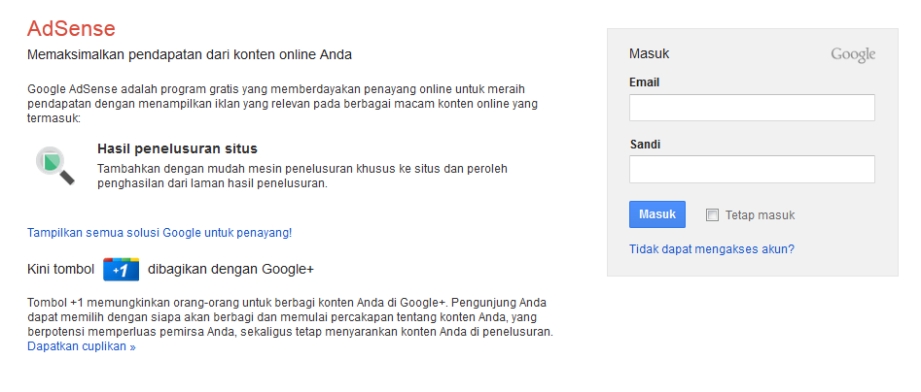Click the dibagikan dengan Google+ text

click(x=231, y=269)
